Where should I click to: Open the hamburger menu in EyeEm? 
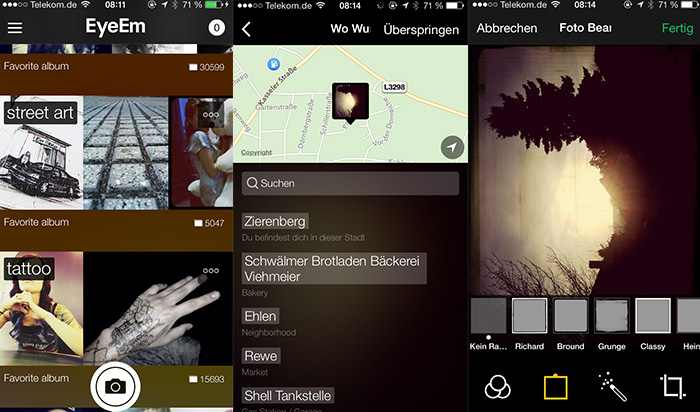pyautogui.click(x=15, y=28)
